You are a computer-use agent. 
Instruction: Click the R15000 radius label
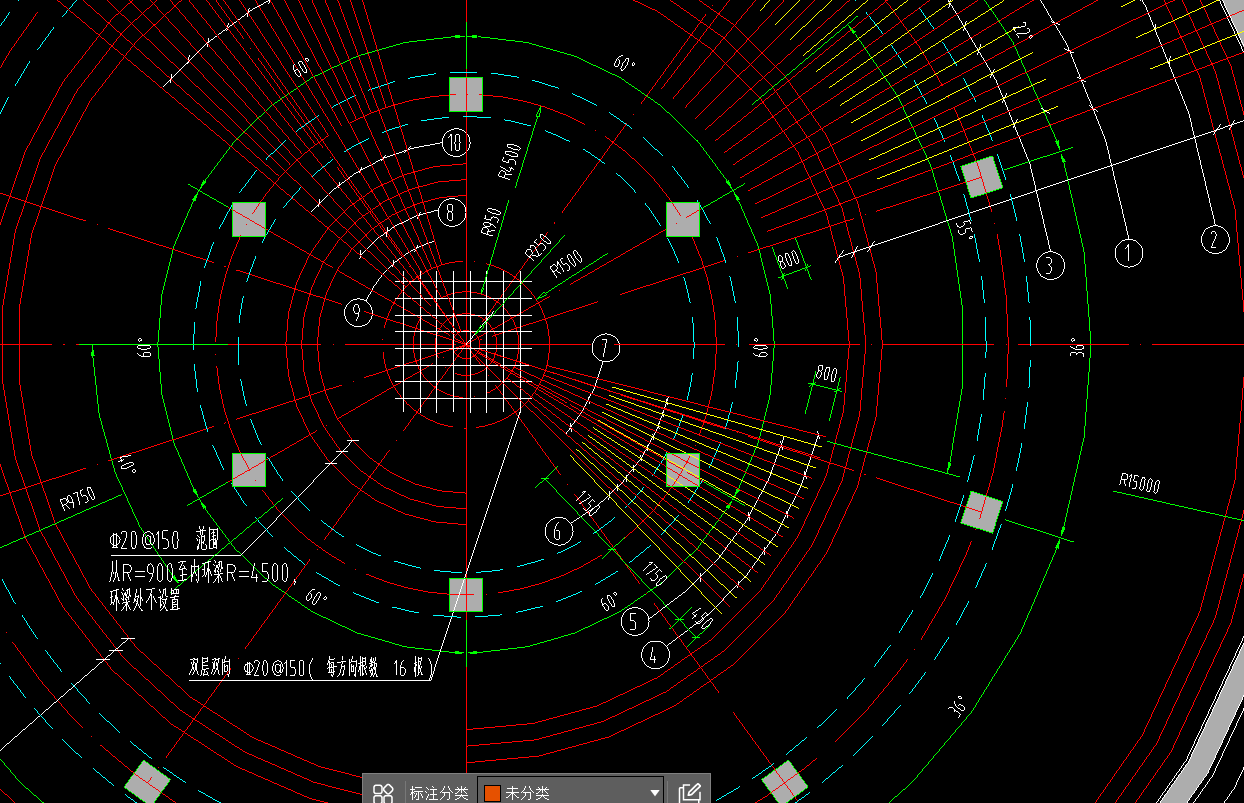coord(1139,484)
